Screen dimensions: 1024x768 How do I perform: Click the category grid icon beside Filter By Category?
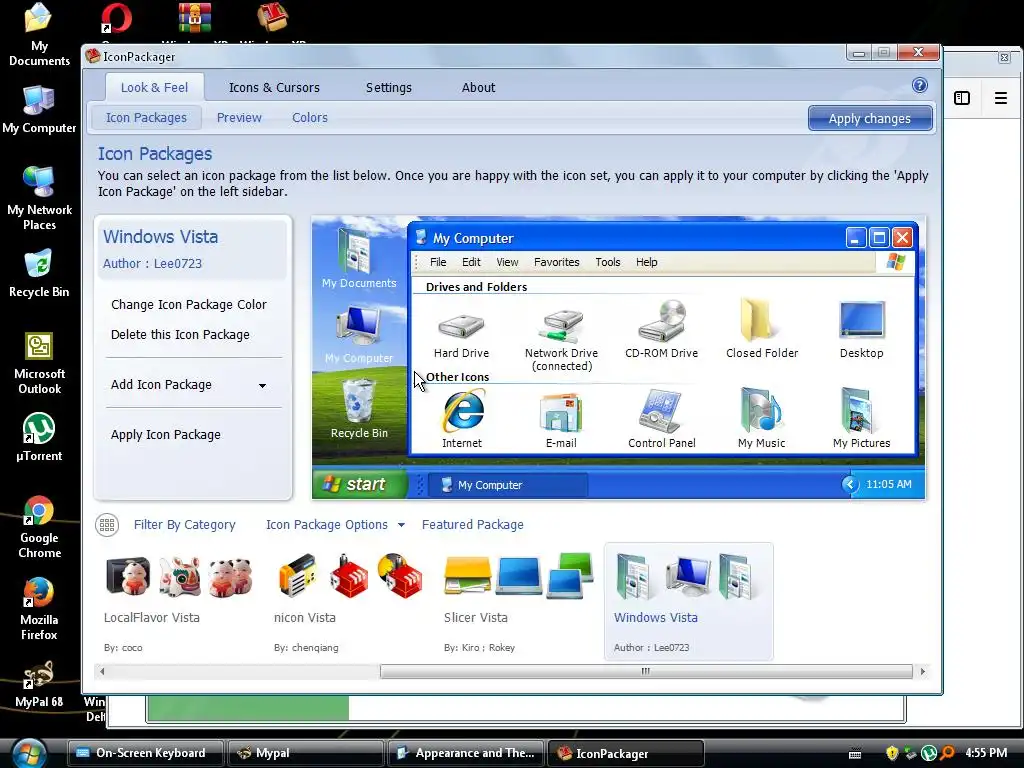click(x=107, y=524)
